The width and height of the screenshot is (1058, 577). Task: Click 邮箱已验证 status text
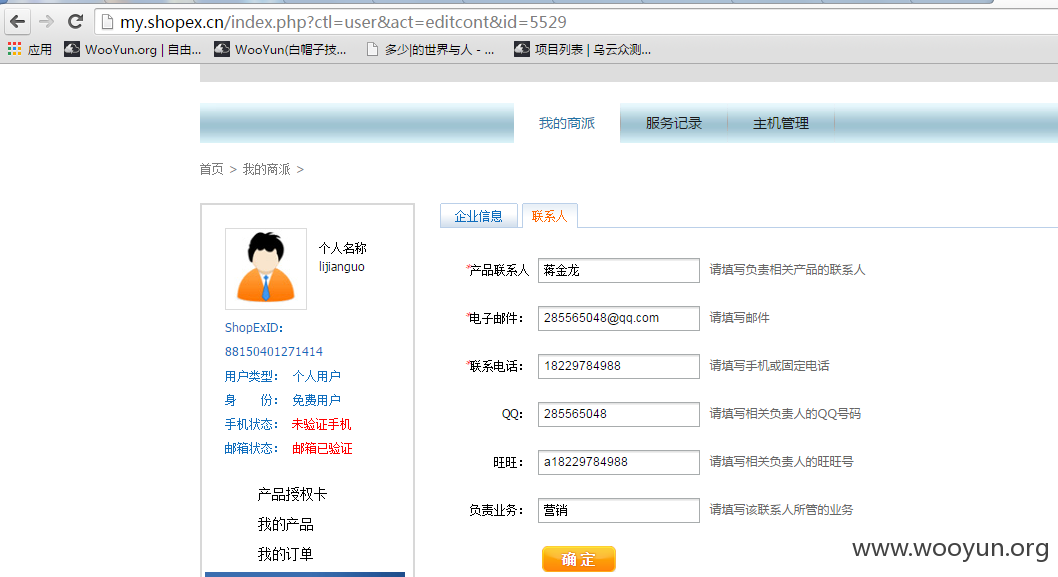coord(322,448)
